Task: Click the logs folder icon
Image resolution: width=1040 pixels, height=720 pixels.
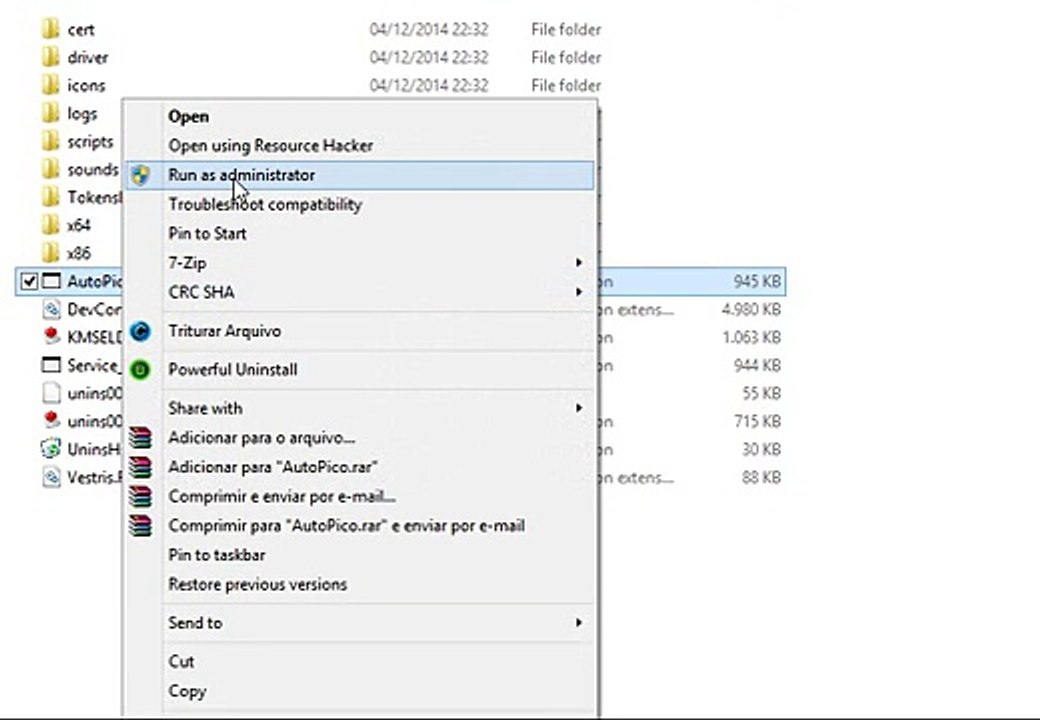Action: tap(50, 113)
